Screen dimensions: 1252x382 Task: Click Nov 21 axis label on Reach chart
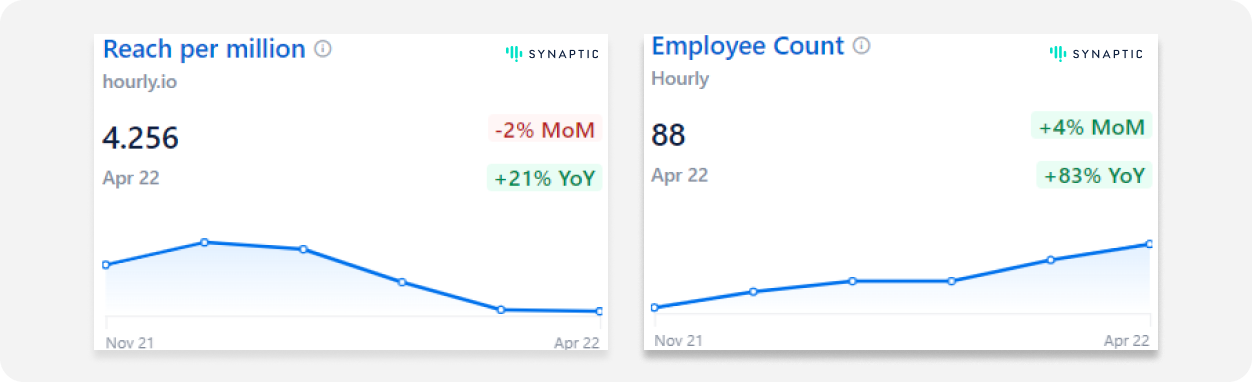pyautogui.click(x=130, y=343)
